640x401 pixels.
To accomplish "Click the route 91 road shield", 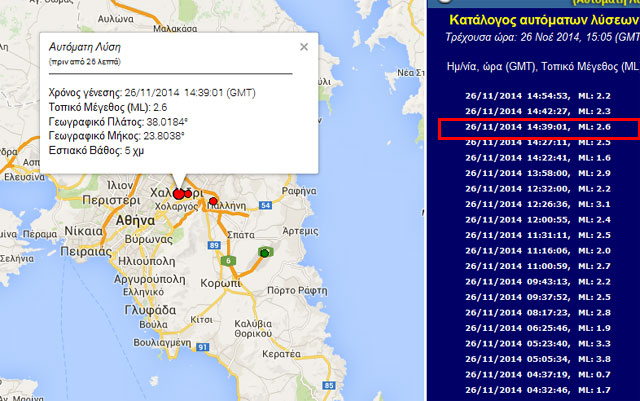I will pyautogui.click(x=201, y=347).
